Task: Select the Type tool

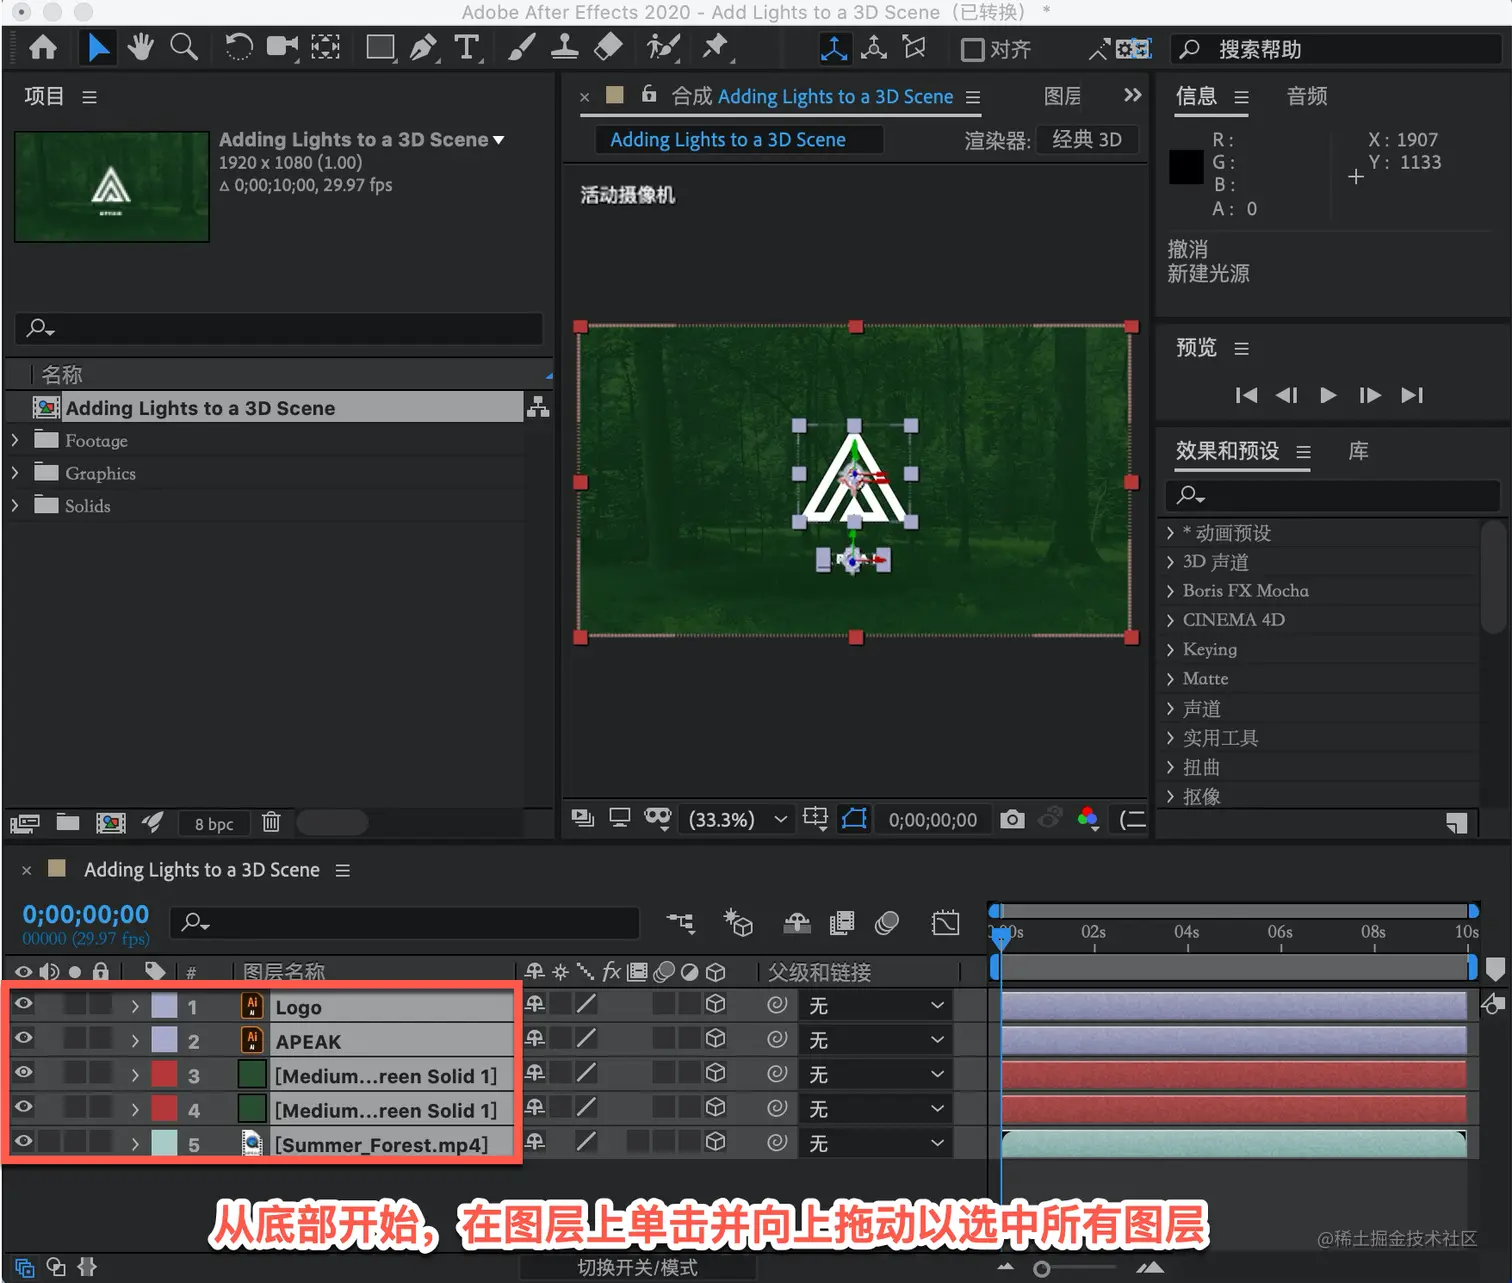Action: click(x=467, y=48)
